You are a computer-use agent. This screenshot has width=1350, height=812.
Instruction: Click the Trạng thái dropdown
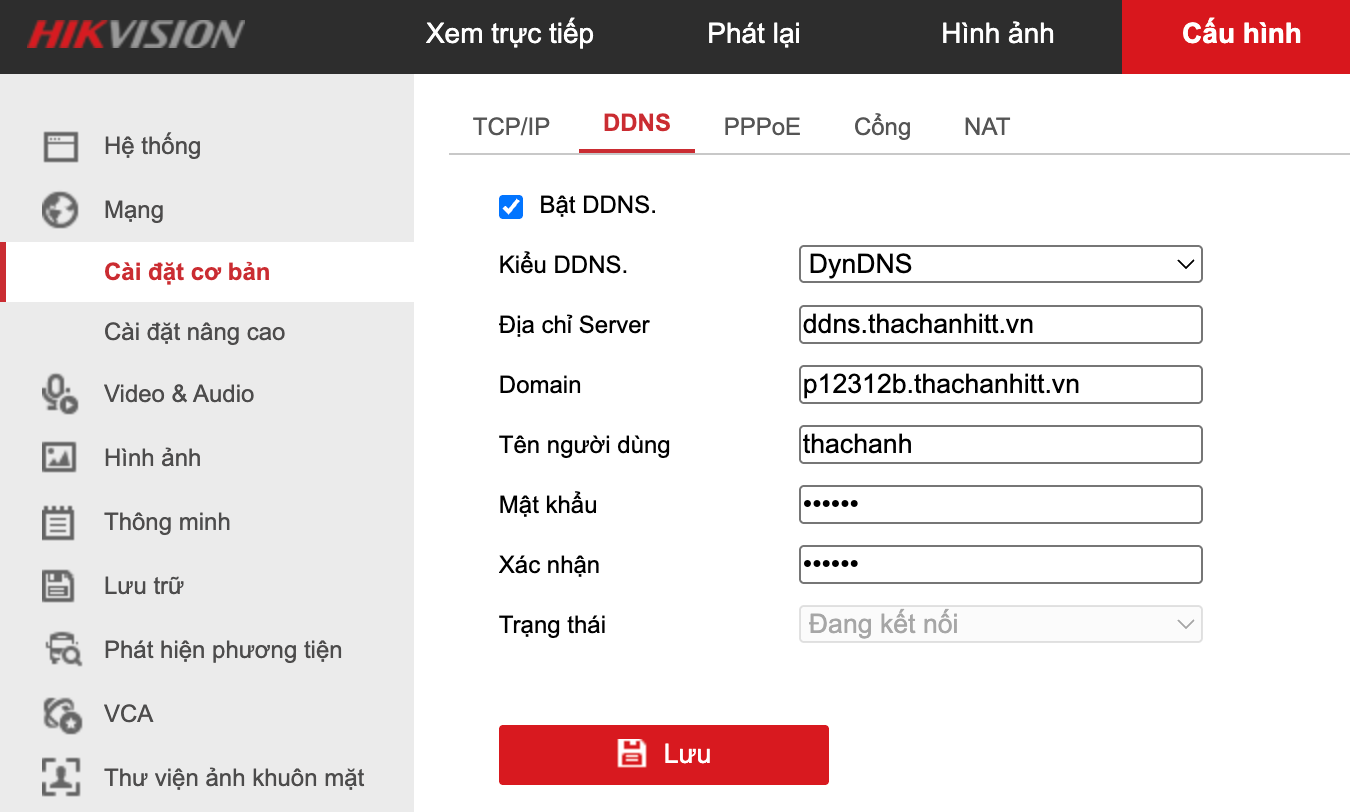tap(1000, 625)
